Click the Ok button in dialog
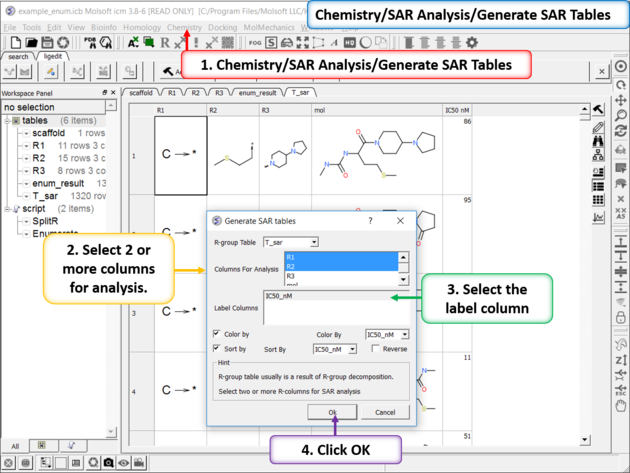This screenshot has width=630, height=473. (x=332, y=412)
